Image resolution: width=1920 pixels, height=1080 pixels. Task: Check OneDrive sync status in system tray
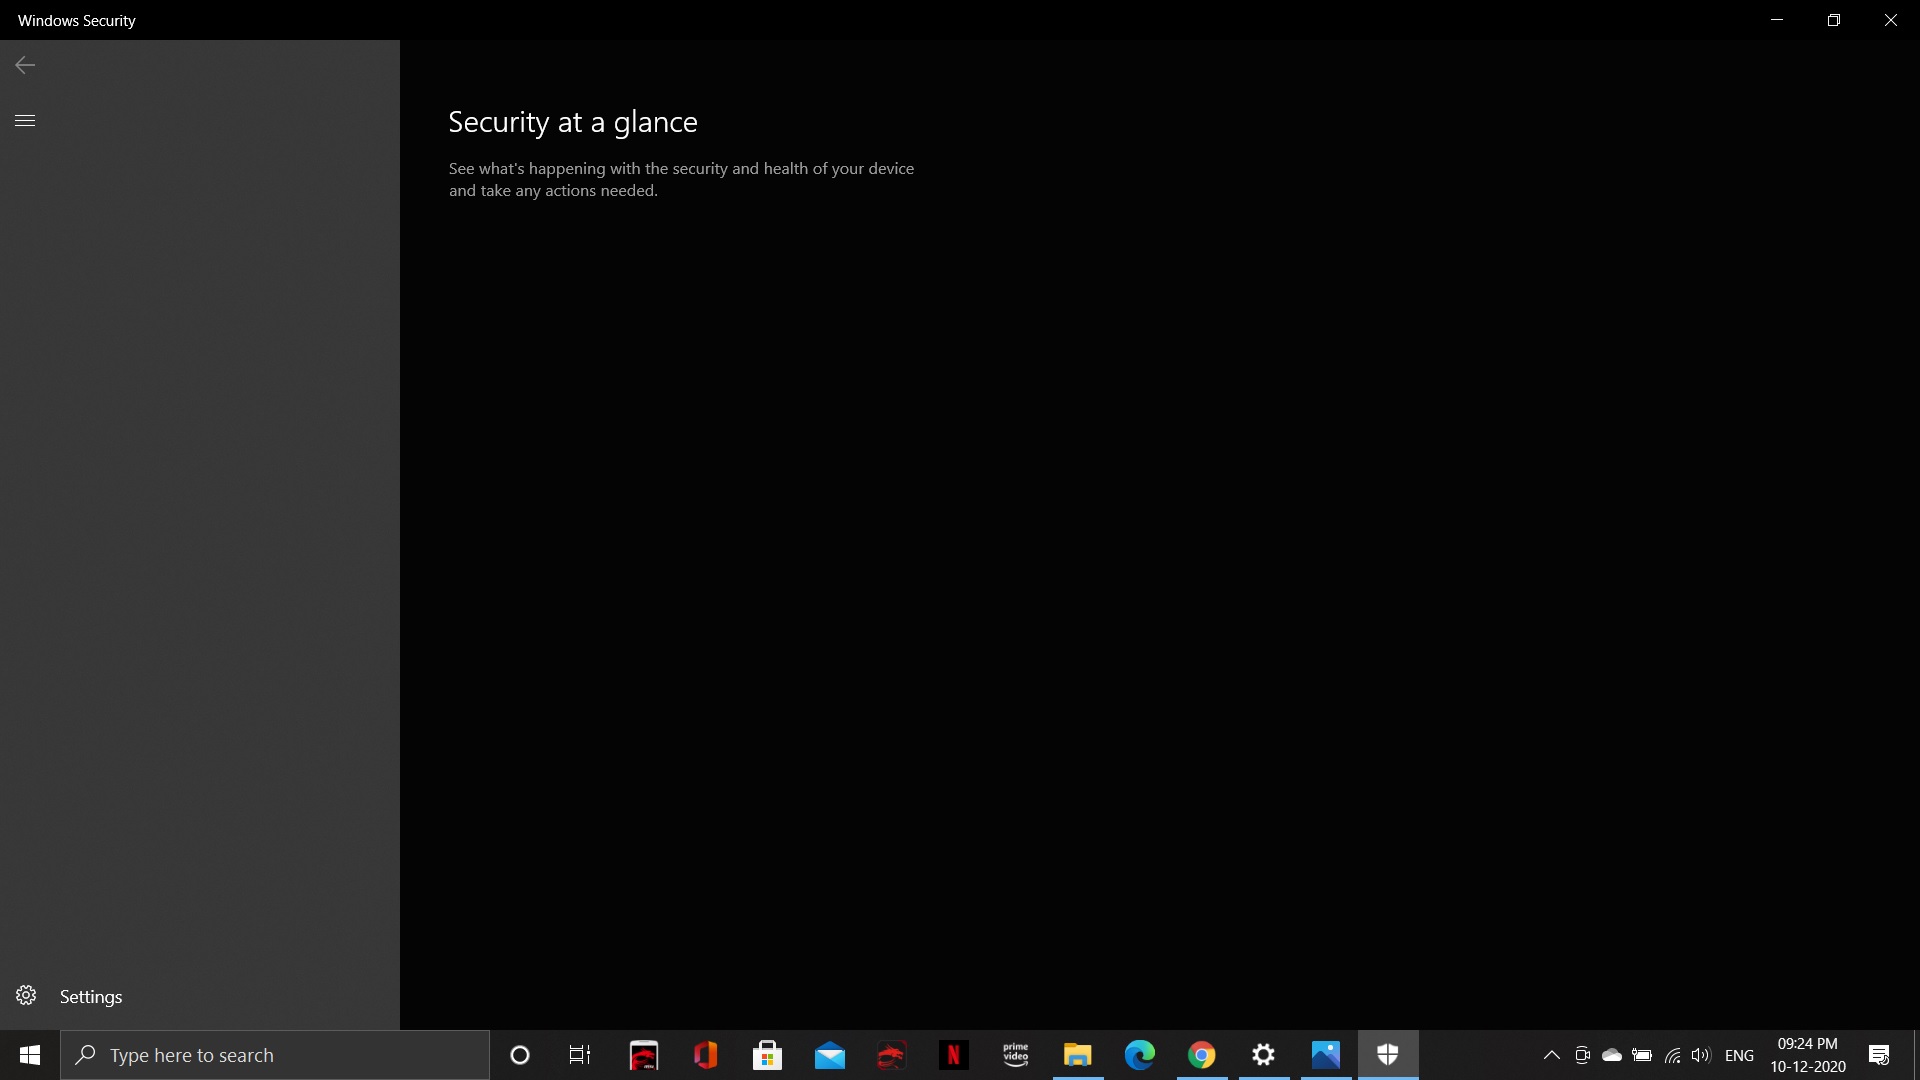[x=1612, y=1055]
